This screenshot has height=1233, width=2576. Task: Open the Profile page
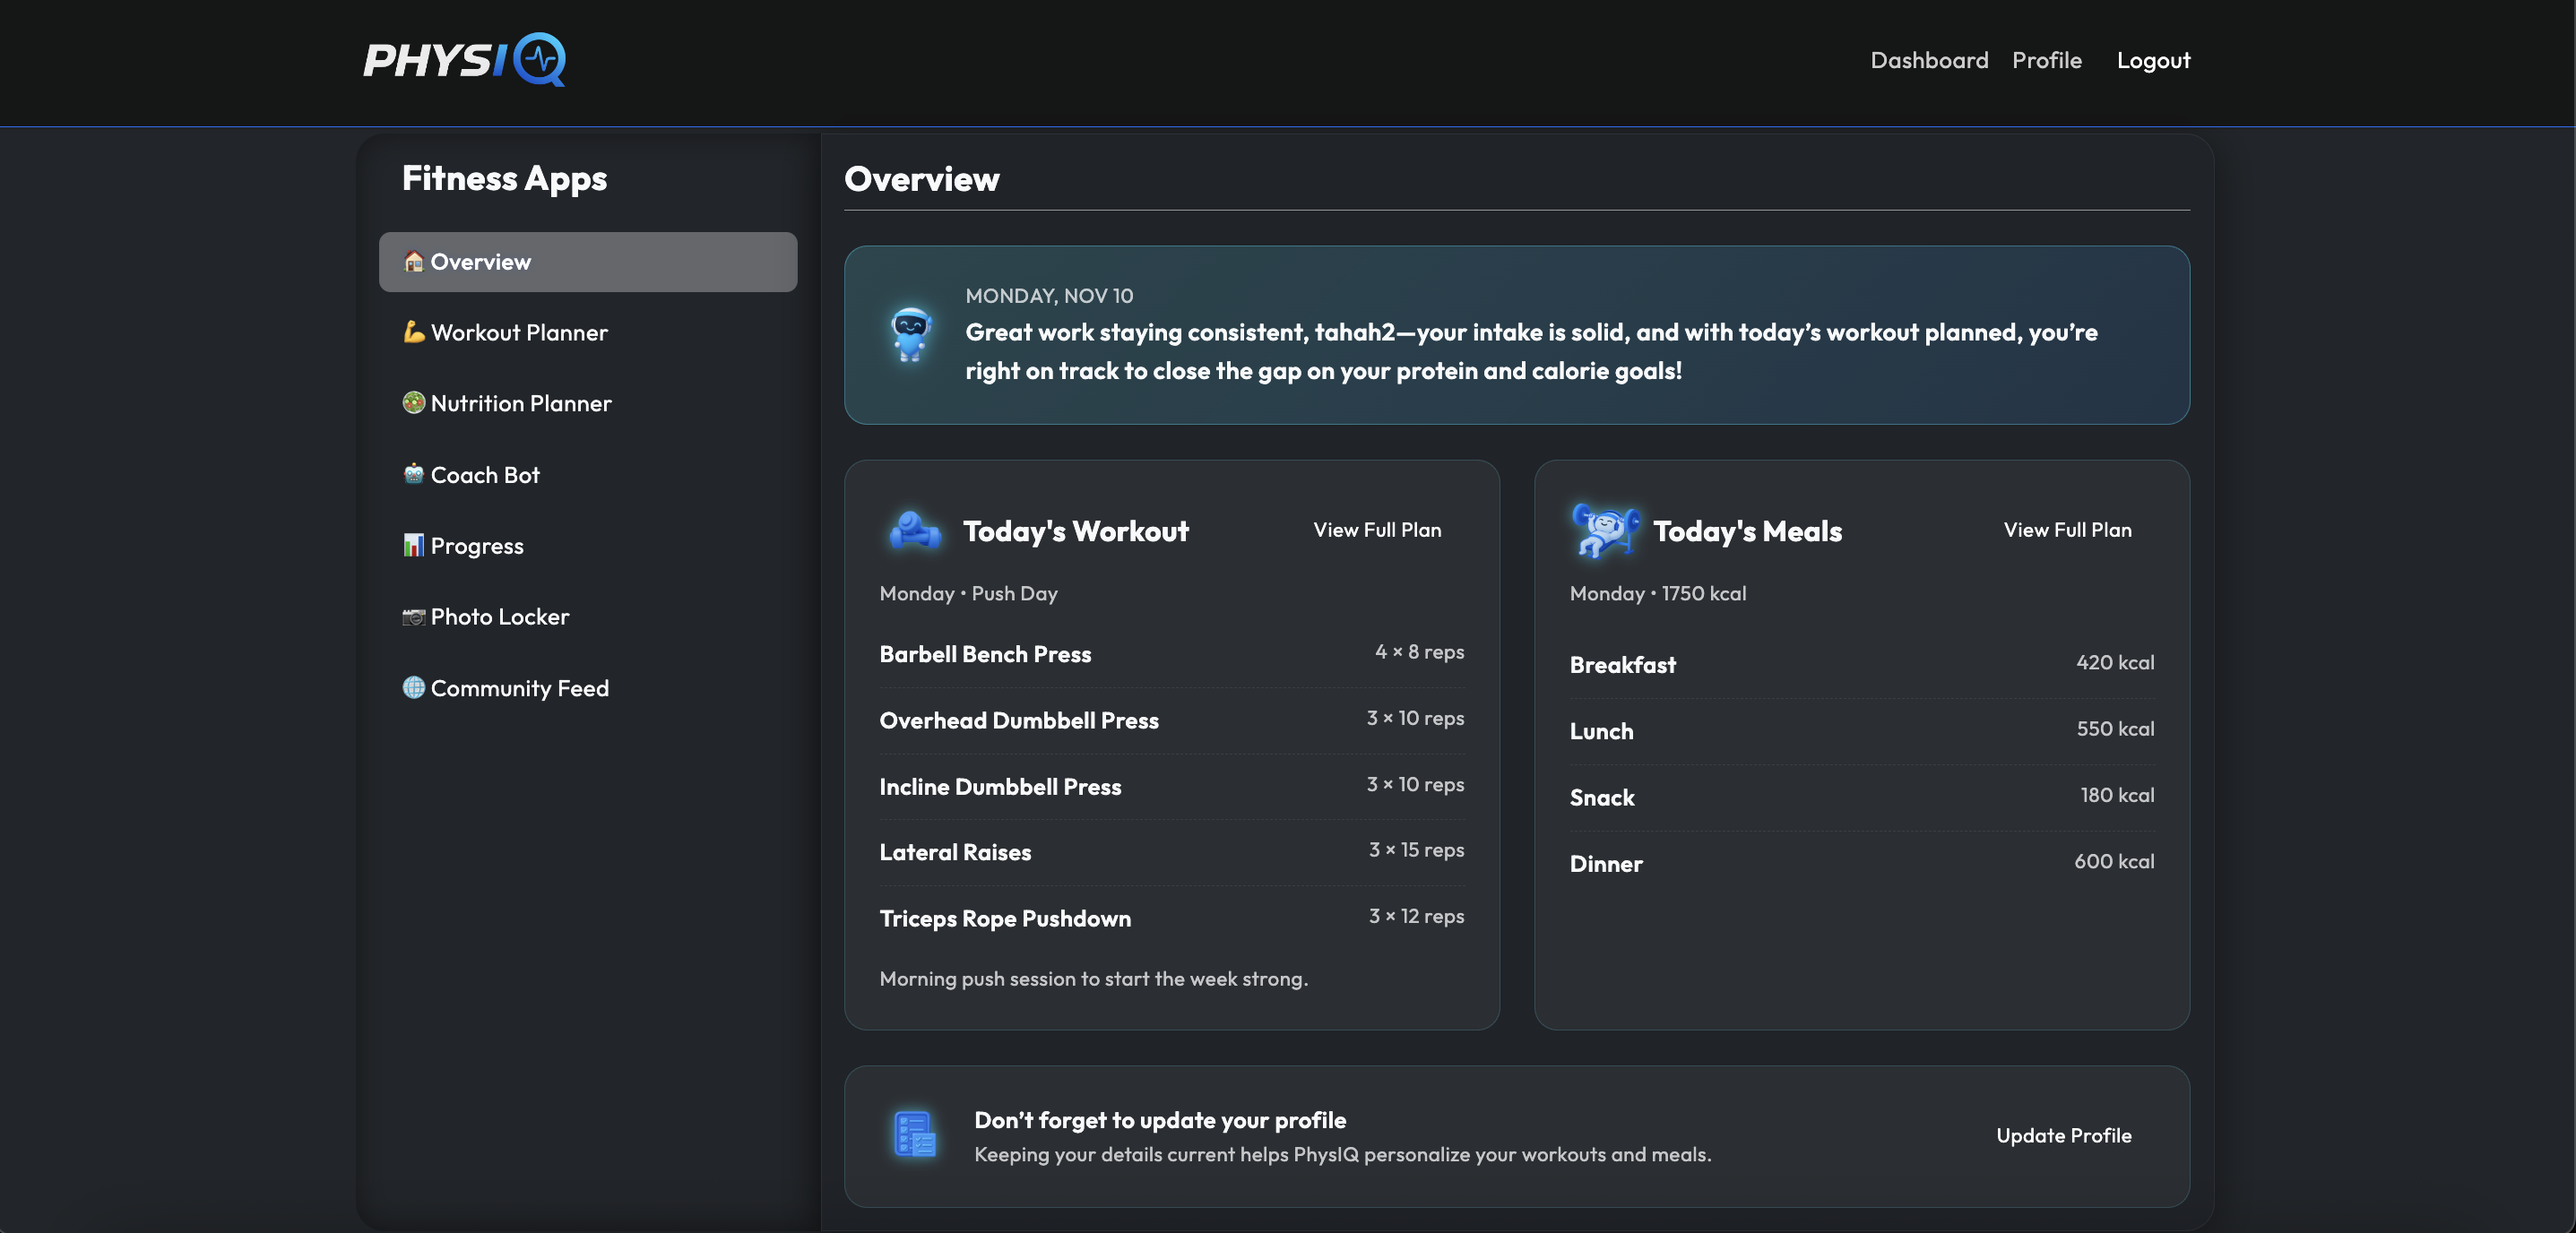click(2046, 60)
